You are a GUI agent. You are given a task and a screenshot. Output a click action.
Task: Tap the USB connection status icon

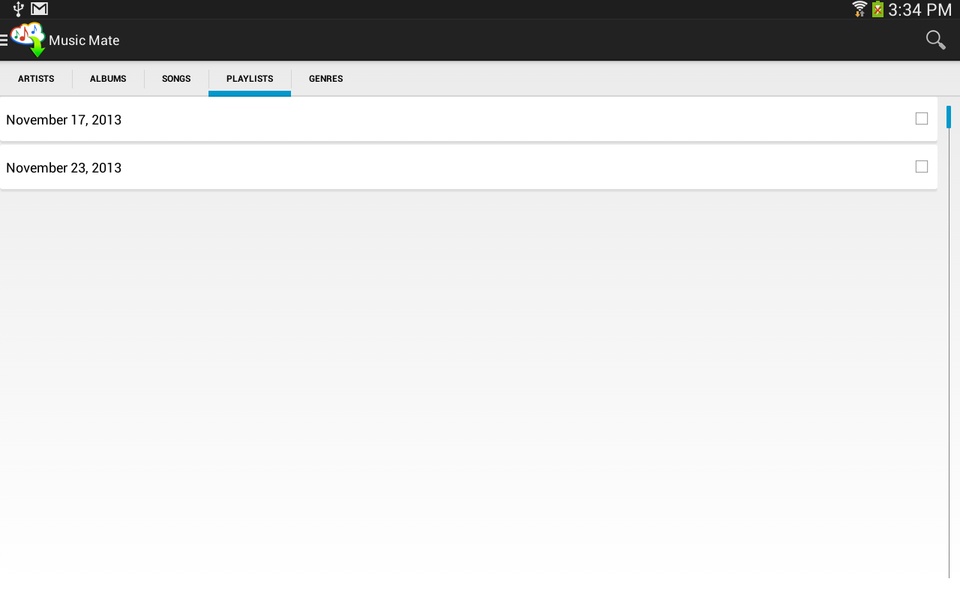(18, 9)
